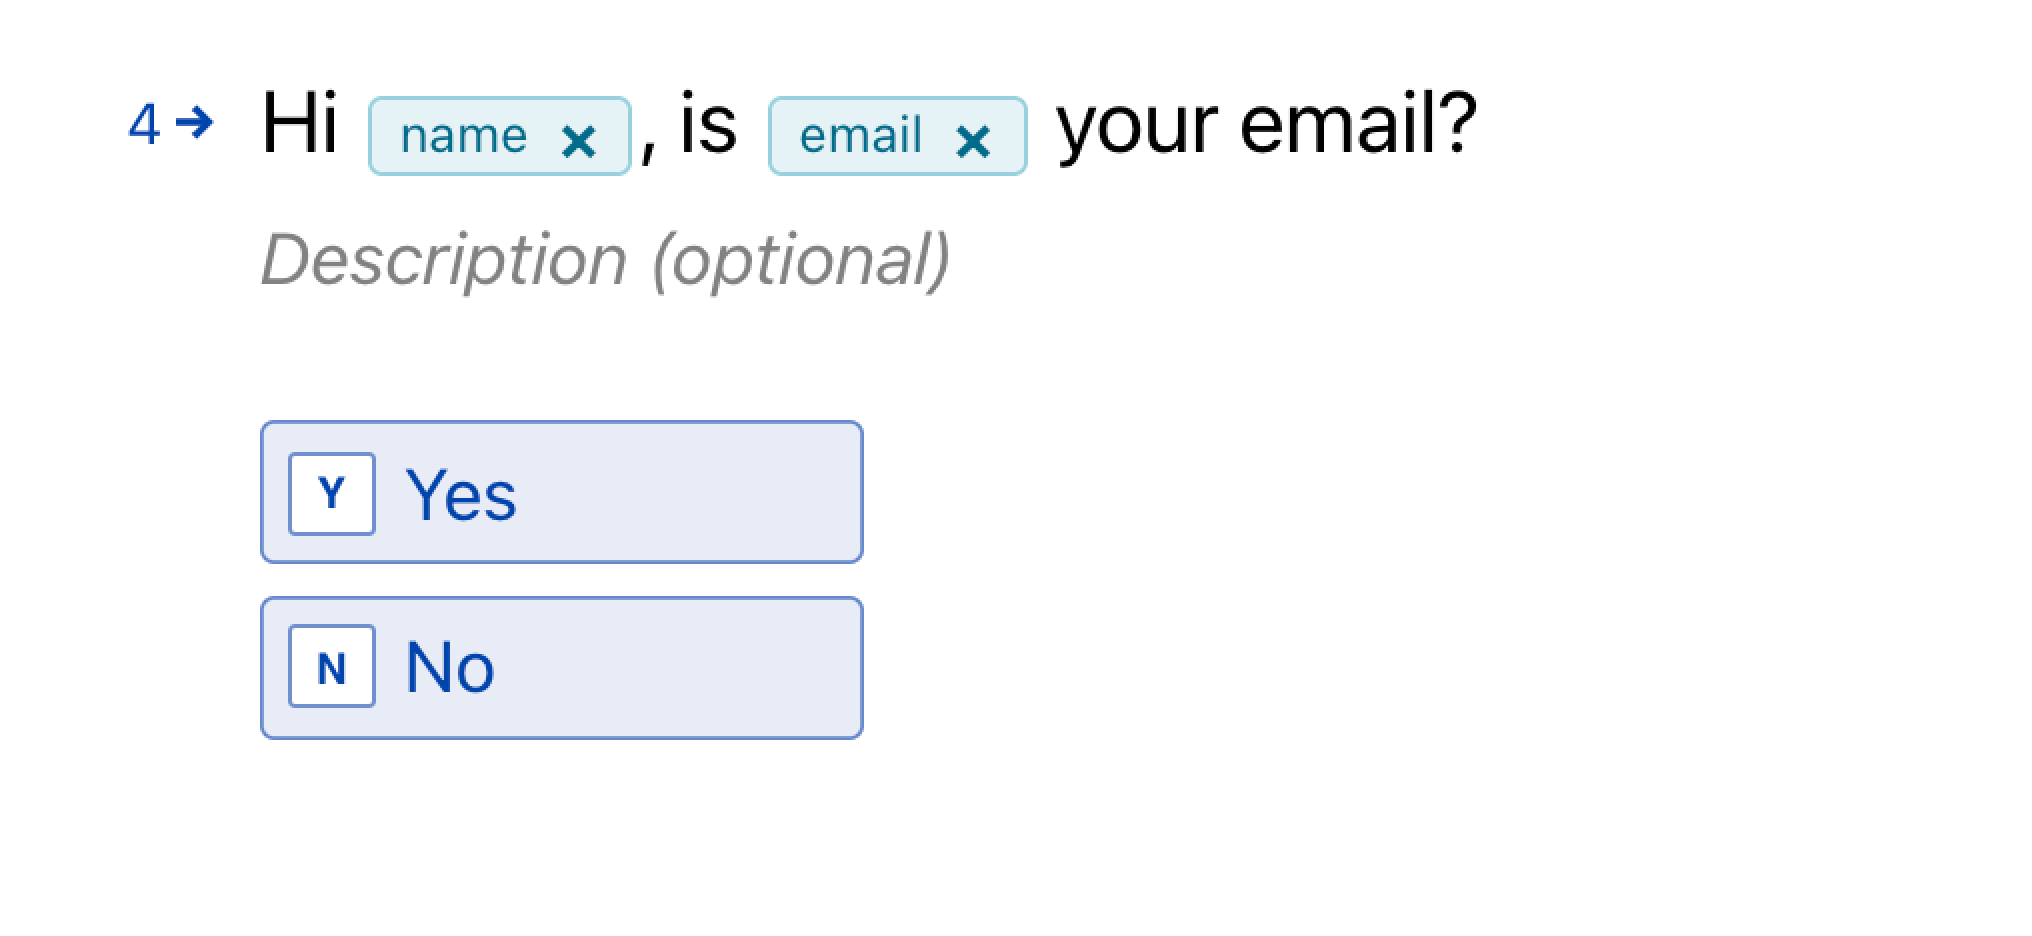Place cursor after the question mark
The width and height of the screenshot is (2032, 936).
coord(1479,124)
